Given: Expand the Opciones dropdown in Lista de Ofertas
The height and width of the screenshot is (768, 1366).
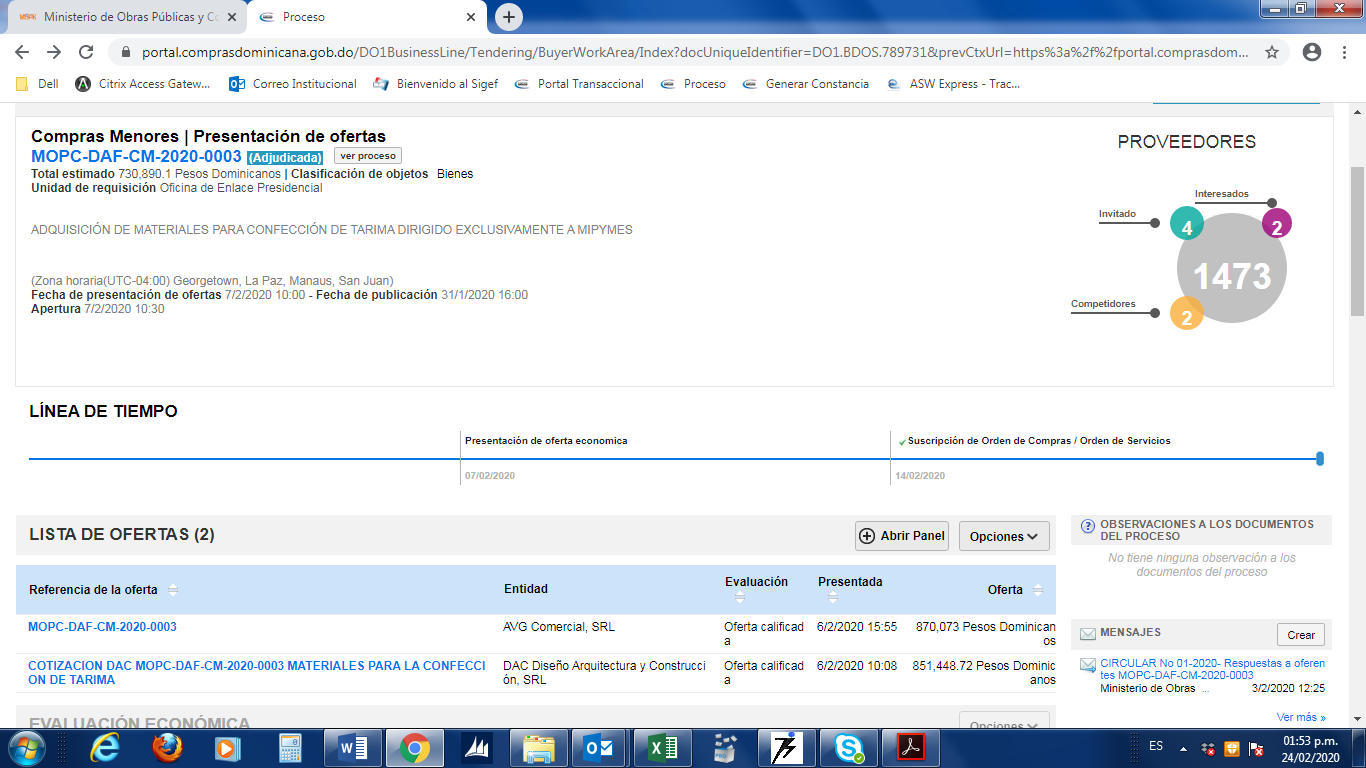Looking at the screenshot, I should pyautogui.click(x=1004, y=536).
